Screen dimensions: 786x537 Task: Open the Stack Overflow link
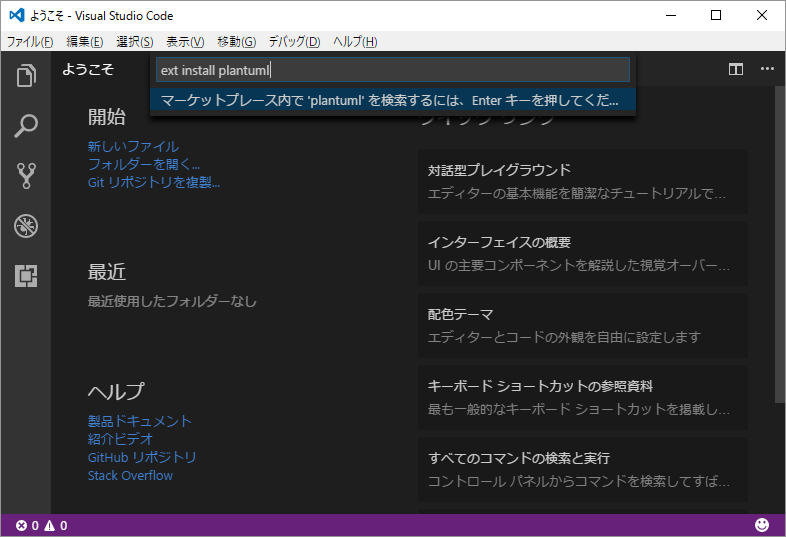click(x=130, y=475)
